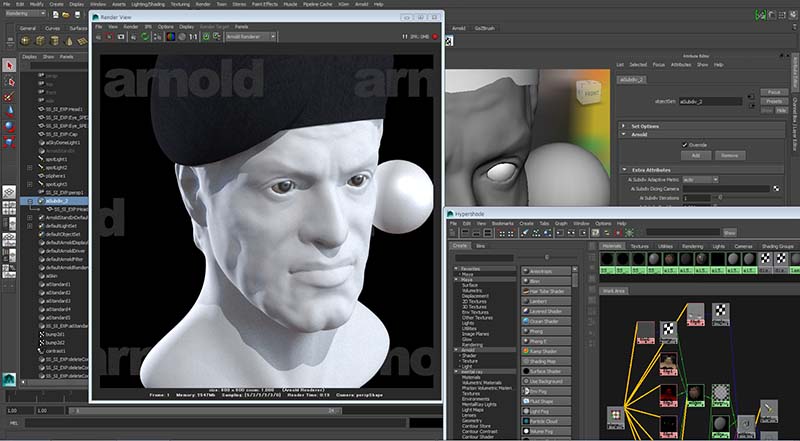Expand the Set Options section
The height and width of the screenshot is (441, 800).
coord(623,126)
